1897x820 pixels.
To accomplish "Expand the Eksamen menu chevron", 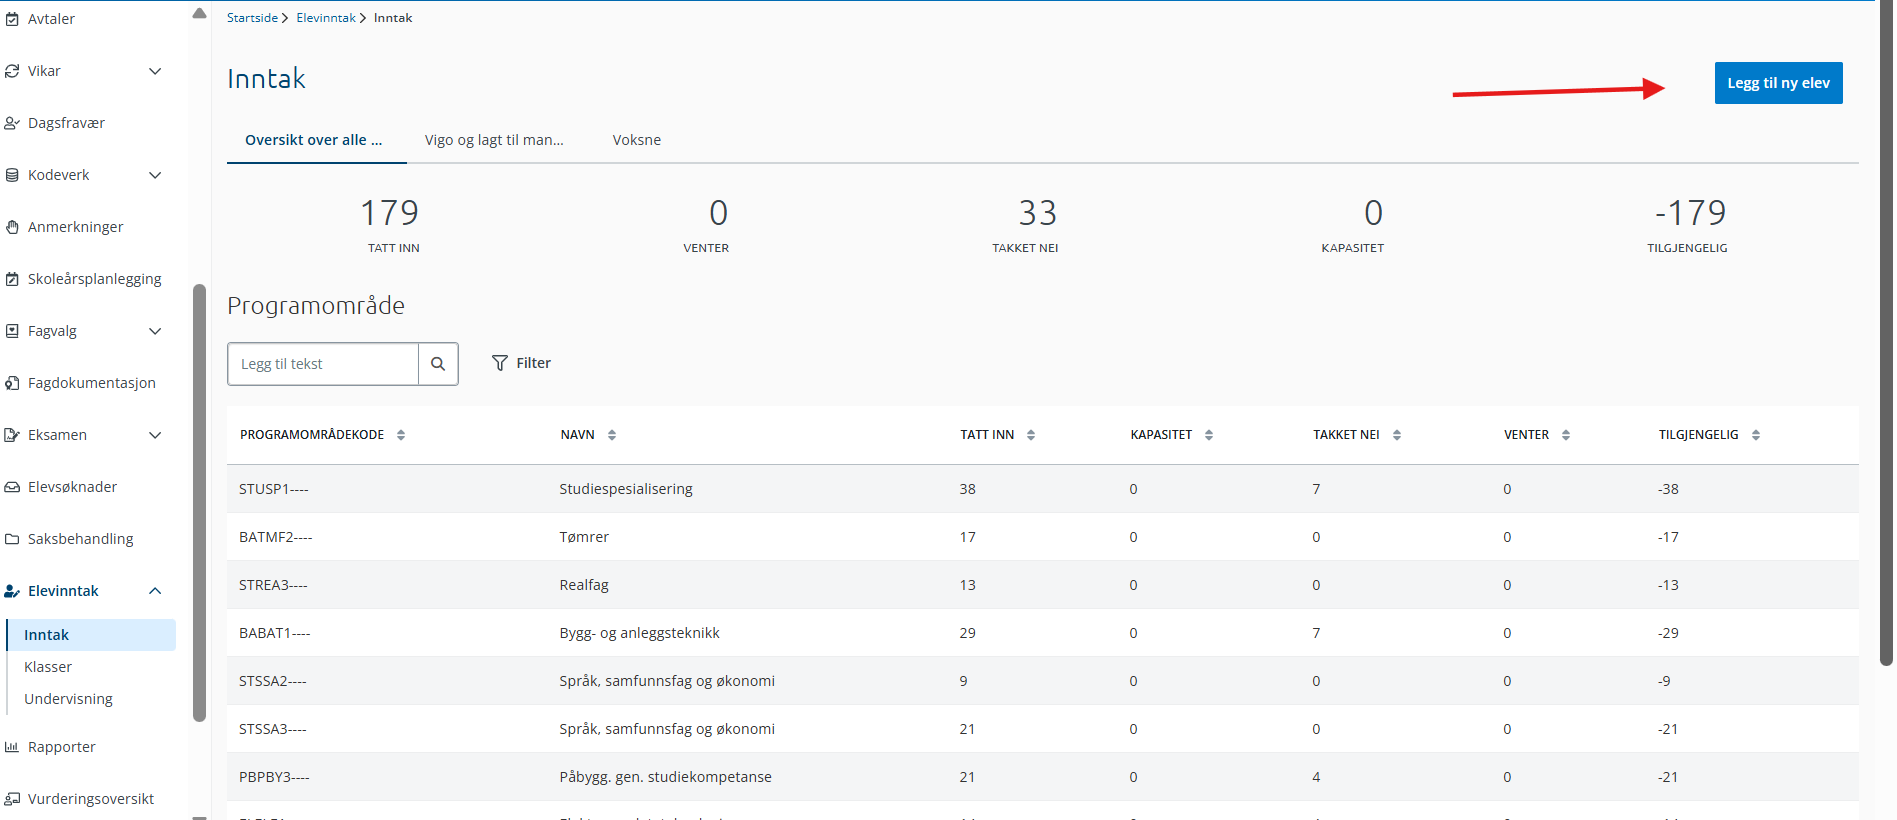I will pyautogui.click(x=155, y=435).
